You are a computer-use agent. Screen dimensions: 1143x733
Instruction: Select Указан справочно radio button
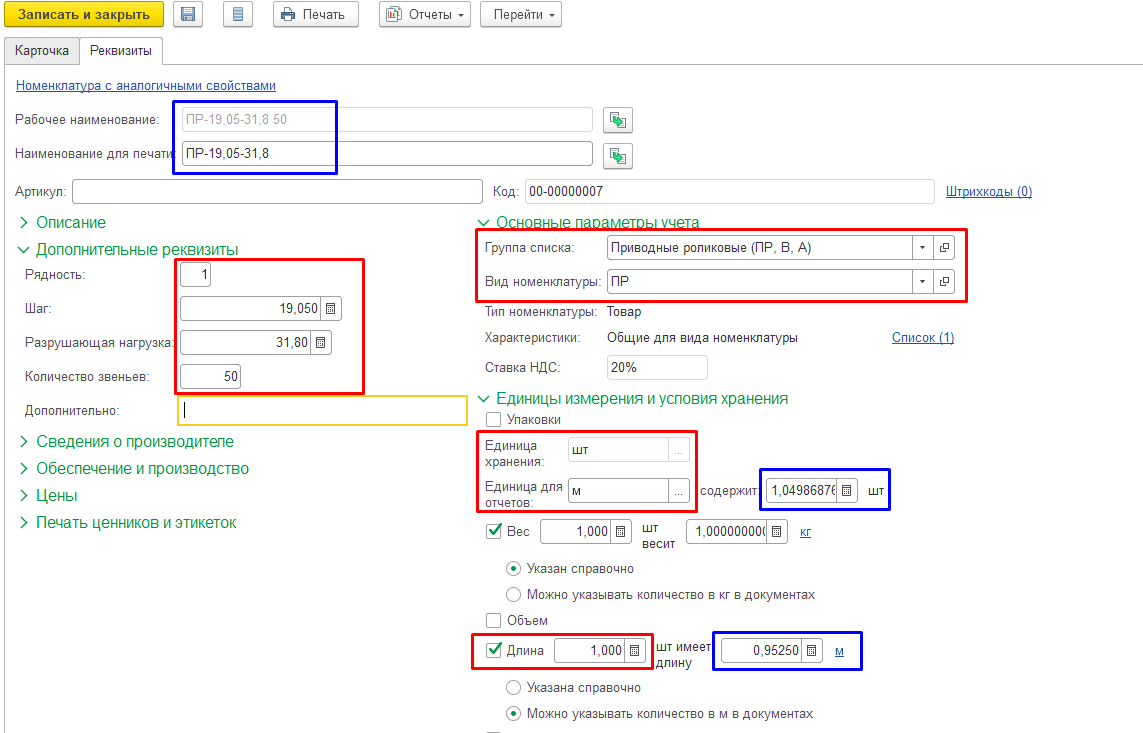(513, 568)
